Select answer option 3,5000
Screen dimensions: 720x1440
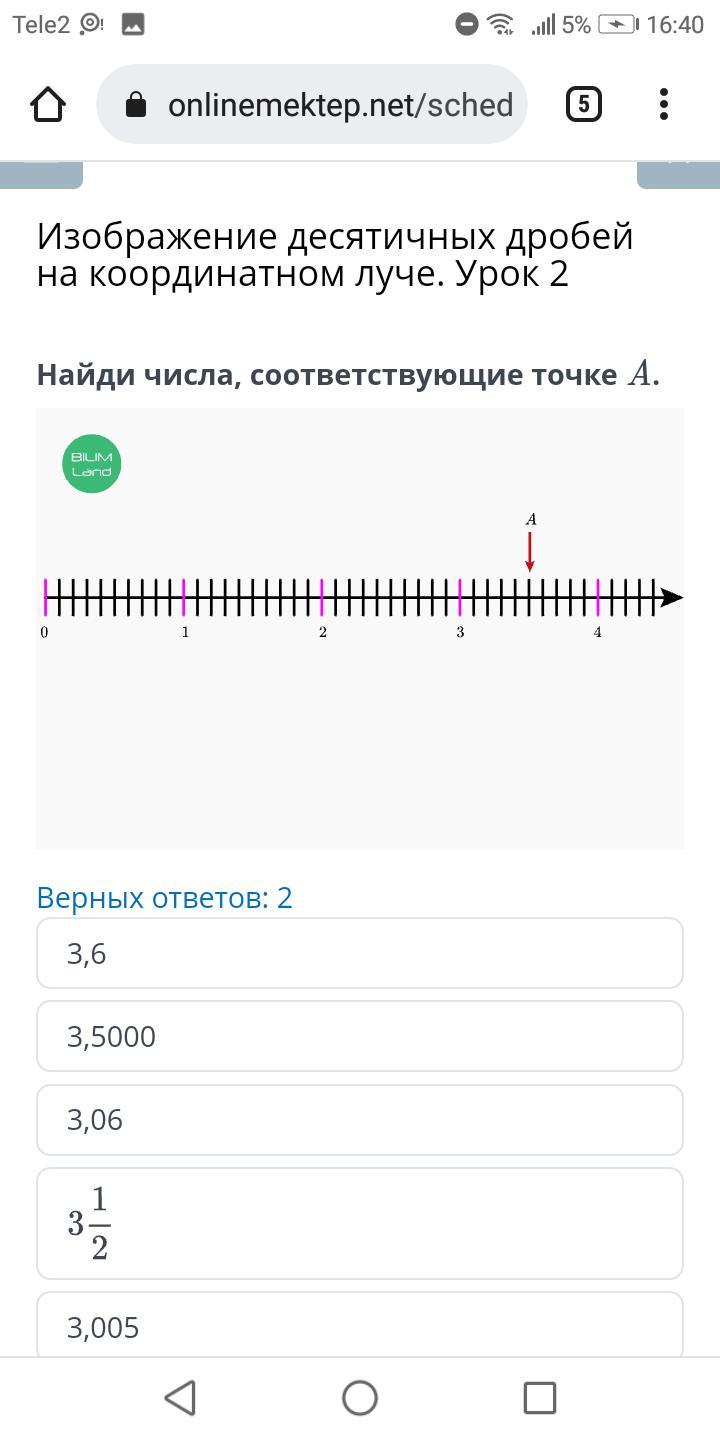[x=360, y=1036]
